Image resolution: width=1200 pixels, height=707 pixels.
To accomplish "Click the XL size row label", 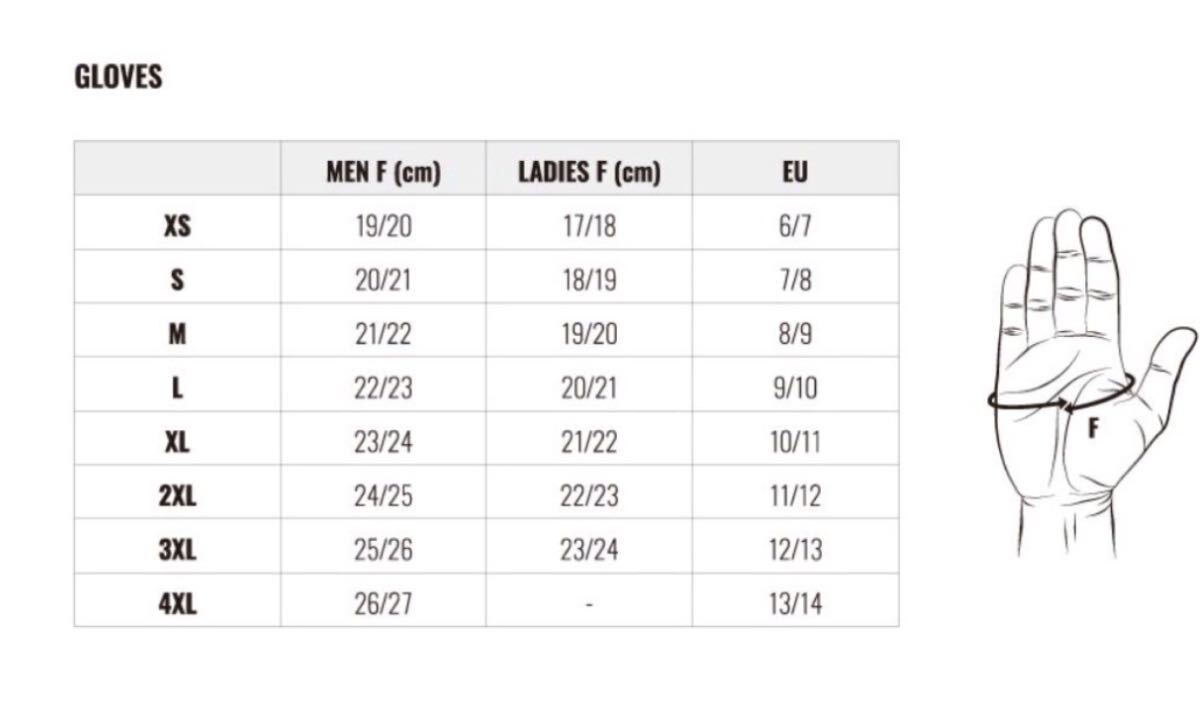I will coord(177,442).
